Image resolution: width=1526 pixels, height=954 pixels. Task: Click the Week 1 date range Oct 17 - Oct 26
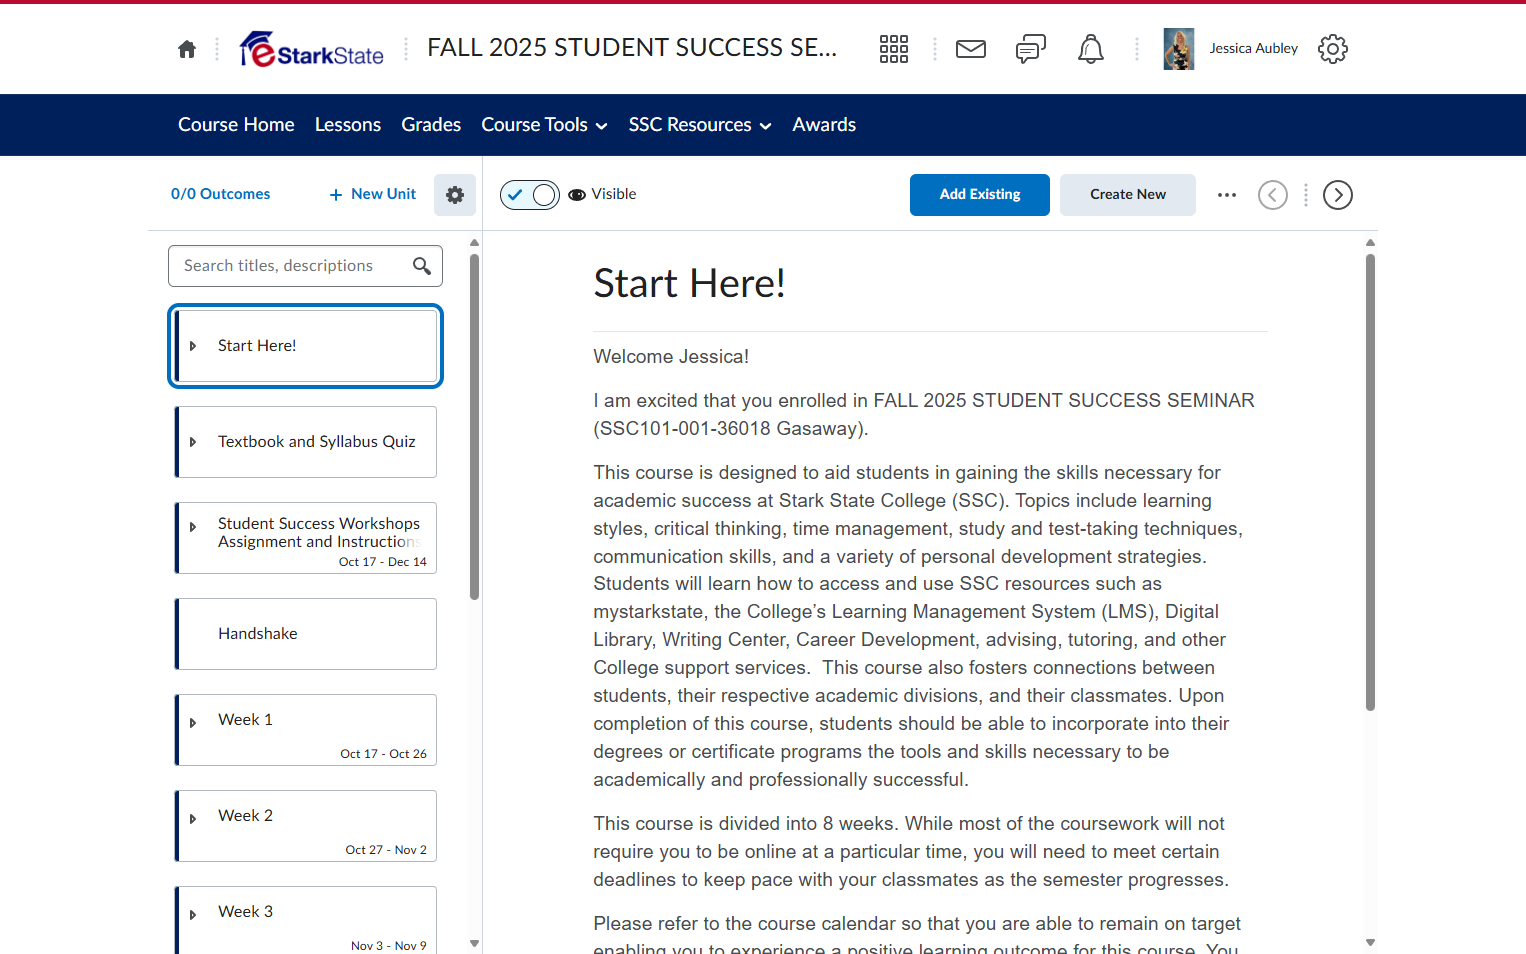pyautogui.click(x=383, y=754)
